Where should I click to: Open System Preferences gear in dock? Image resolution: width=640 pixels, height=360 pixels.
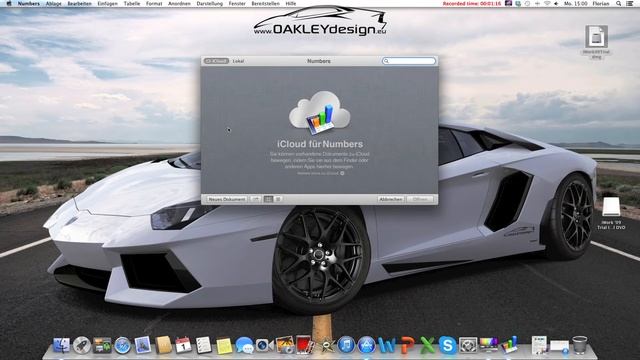point(468,345)
